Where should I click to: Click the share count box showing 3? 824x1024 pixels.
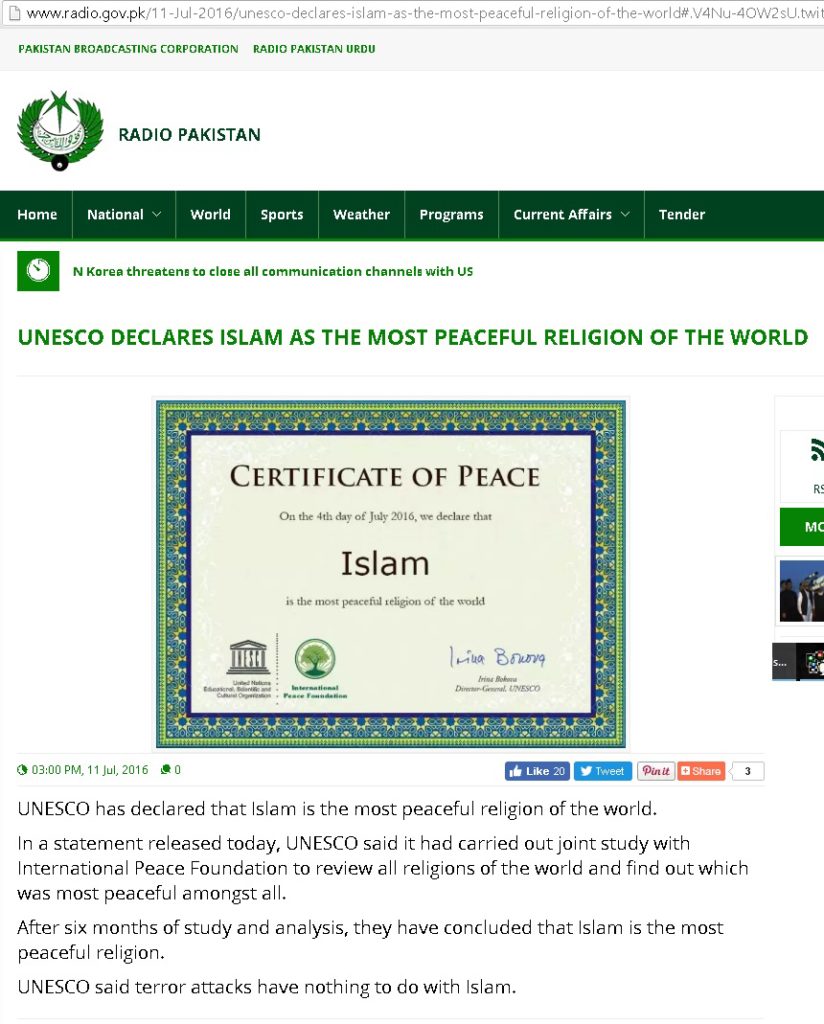(747, 771)
